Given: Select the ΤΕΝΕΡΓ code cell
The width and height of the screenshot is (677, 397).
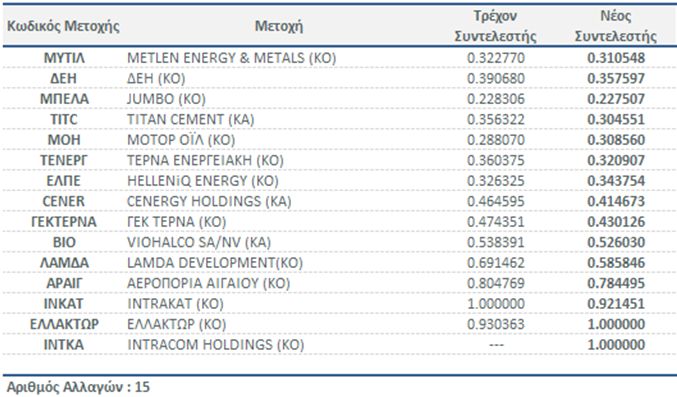Looking at the screenshot, I should (64, 160).
